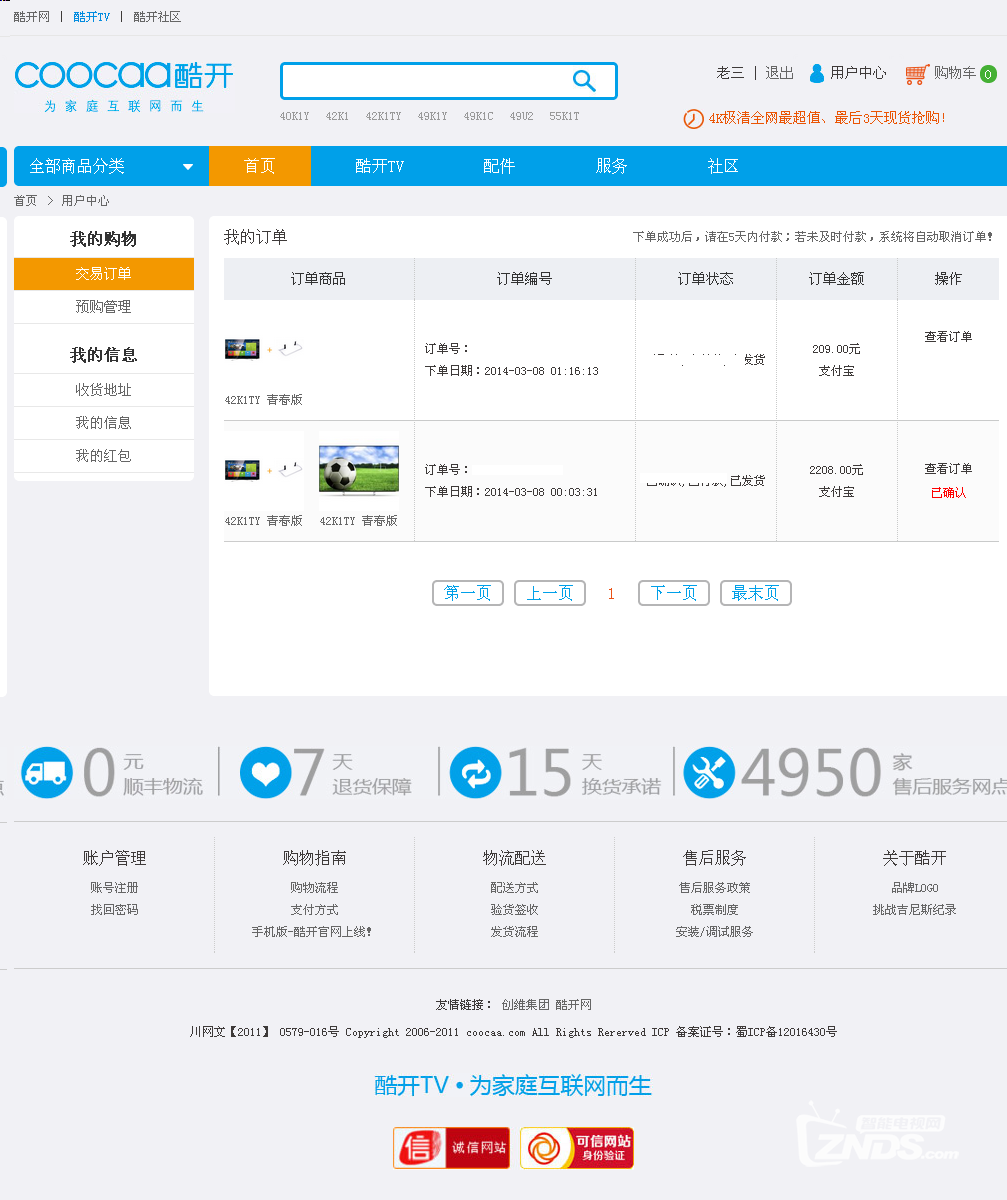Click first order's 42K1TY product thumbnail
1007x1200 pixels.
264,349
